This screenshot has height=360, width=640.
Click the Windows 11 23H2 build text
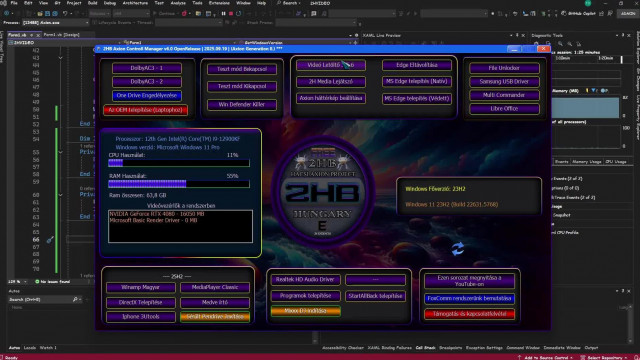(x=451, y=204)
